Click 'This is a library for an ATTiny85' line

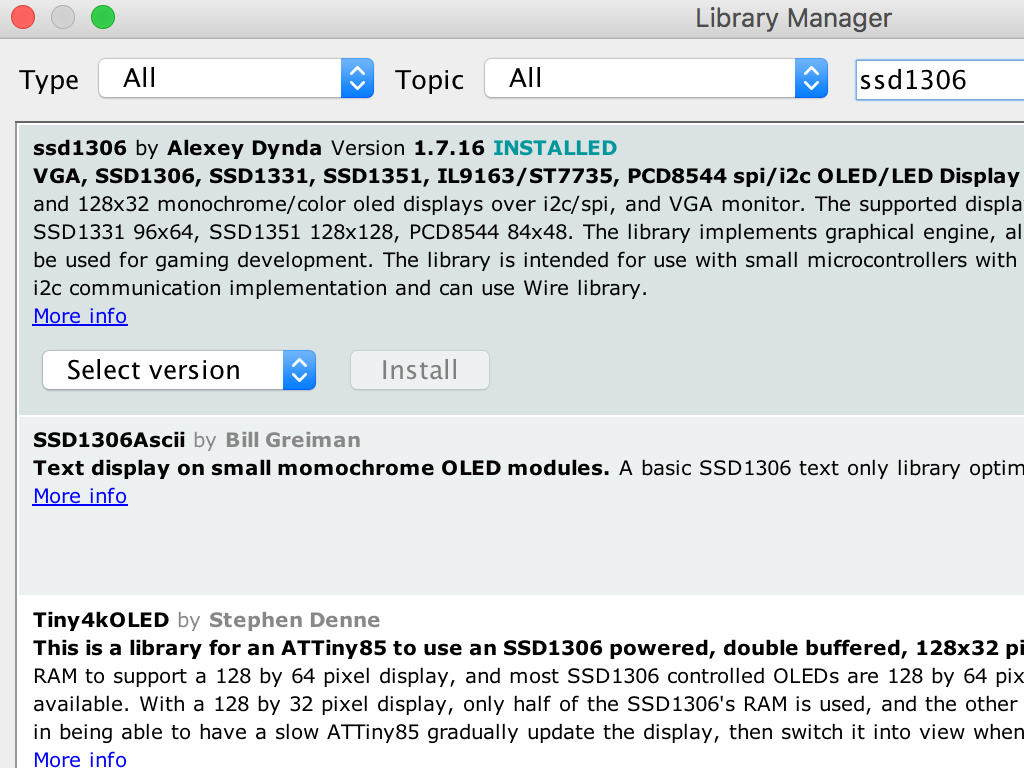coord(528,648)
